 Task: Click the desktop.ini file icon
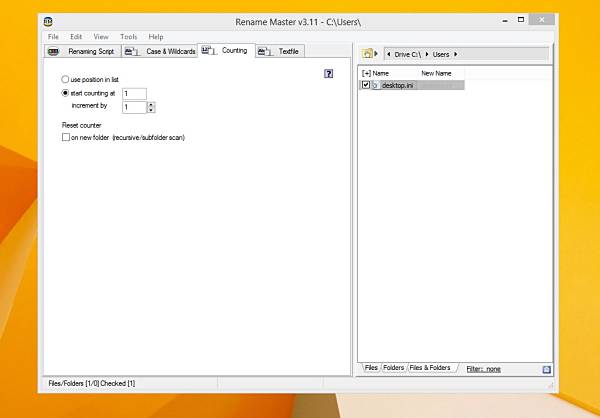click(x=375, y=85)
